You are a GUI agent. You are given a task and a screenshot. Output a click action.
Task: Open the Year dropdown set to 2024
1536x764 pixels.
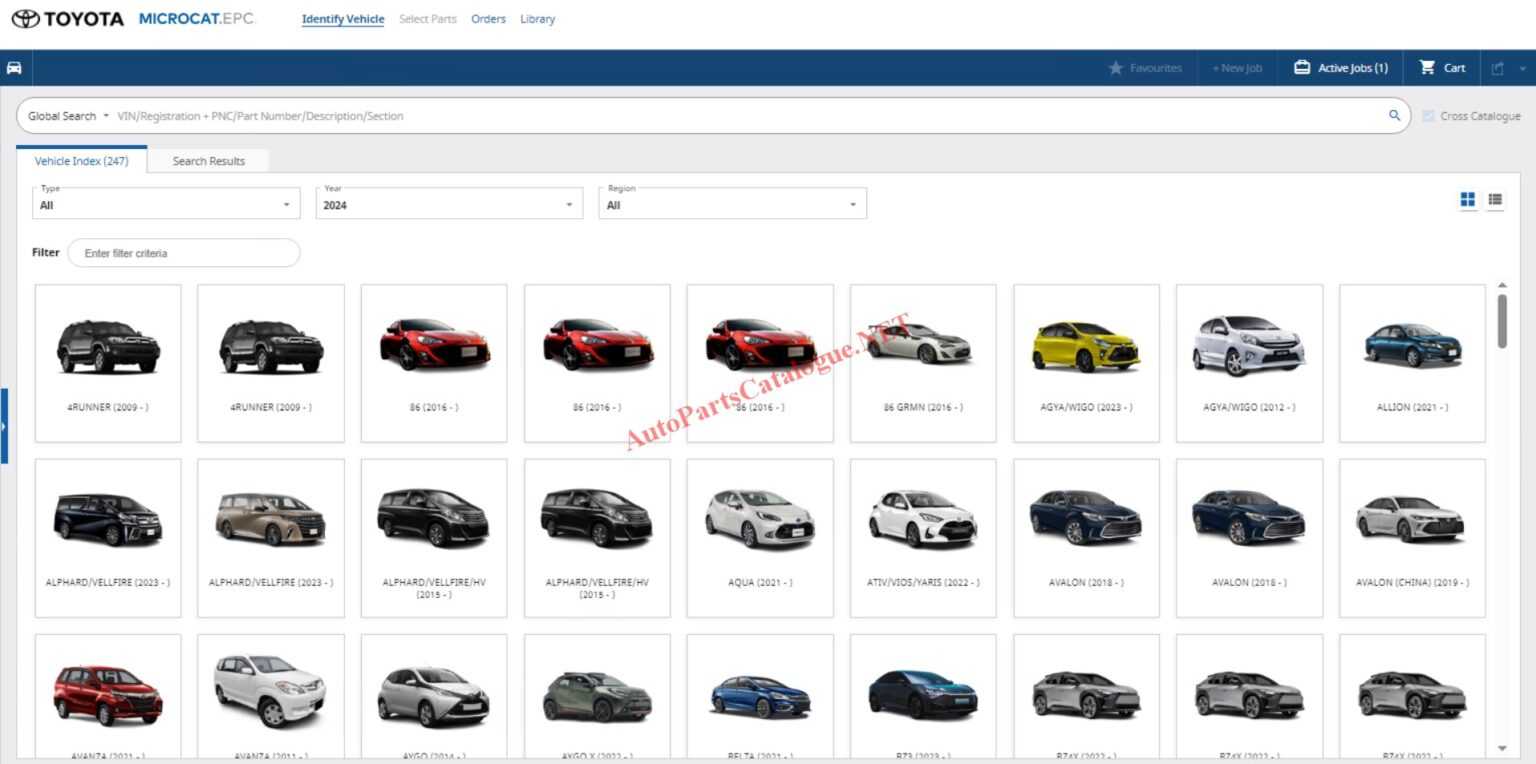(448, 204)
